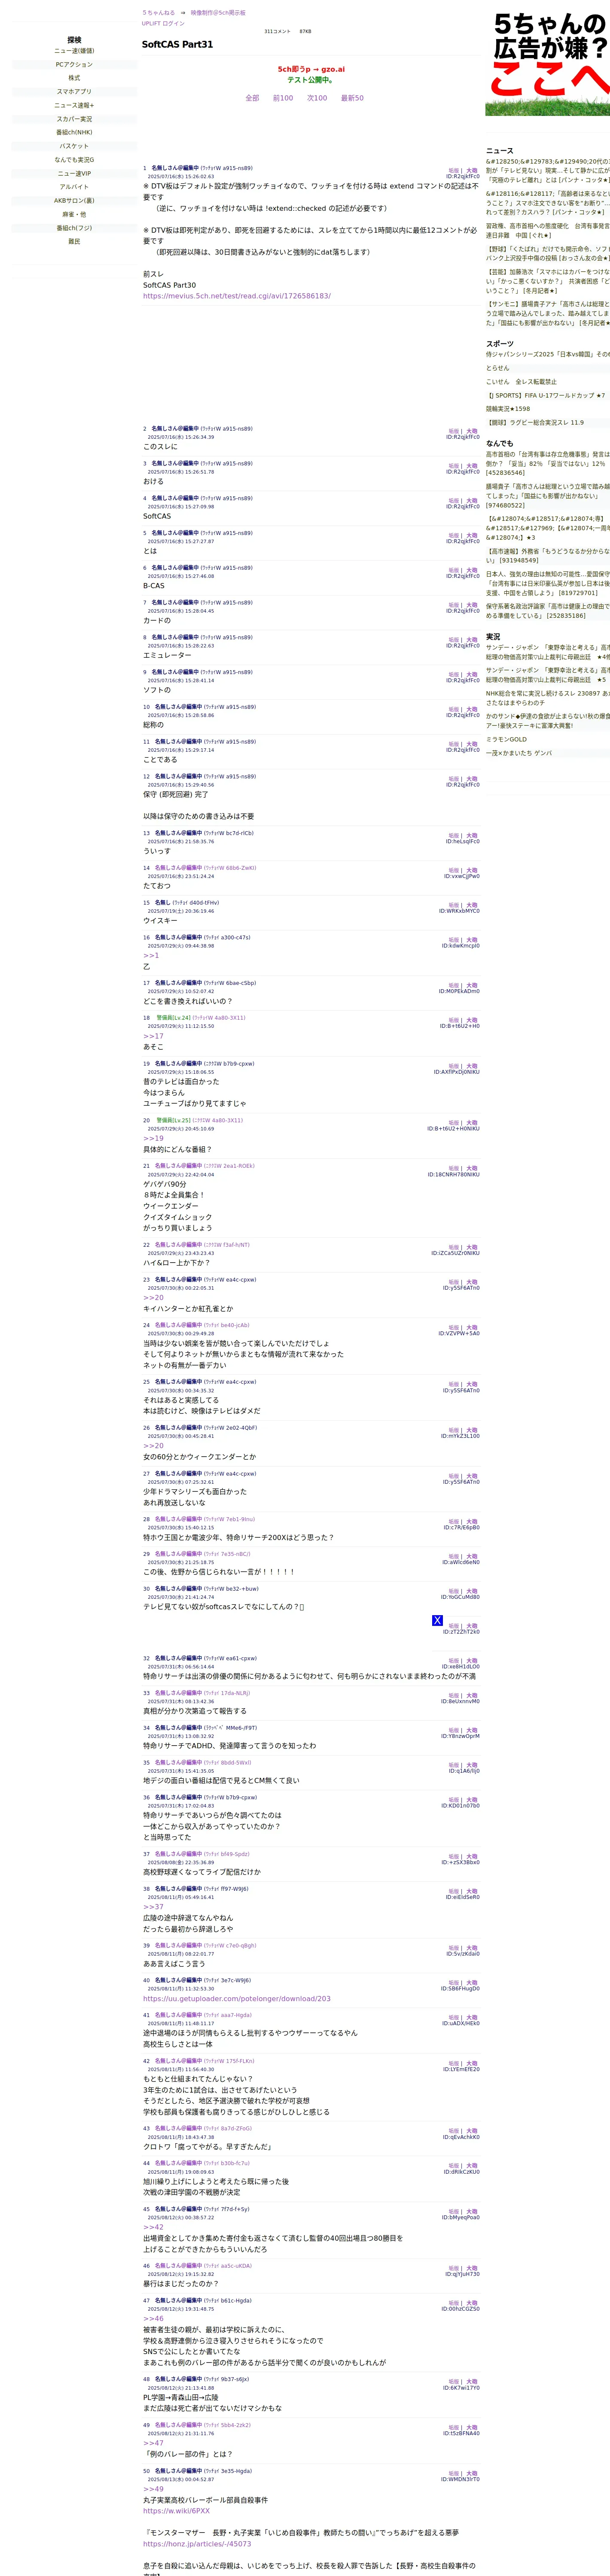The image size is (610, 2576).
Task: Show all posts with 全部
Action: [252, 98]
